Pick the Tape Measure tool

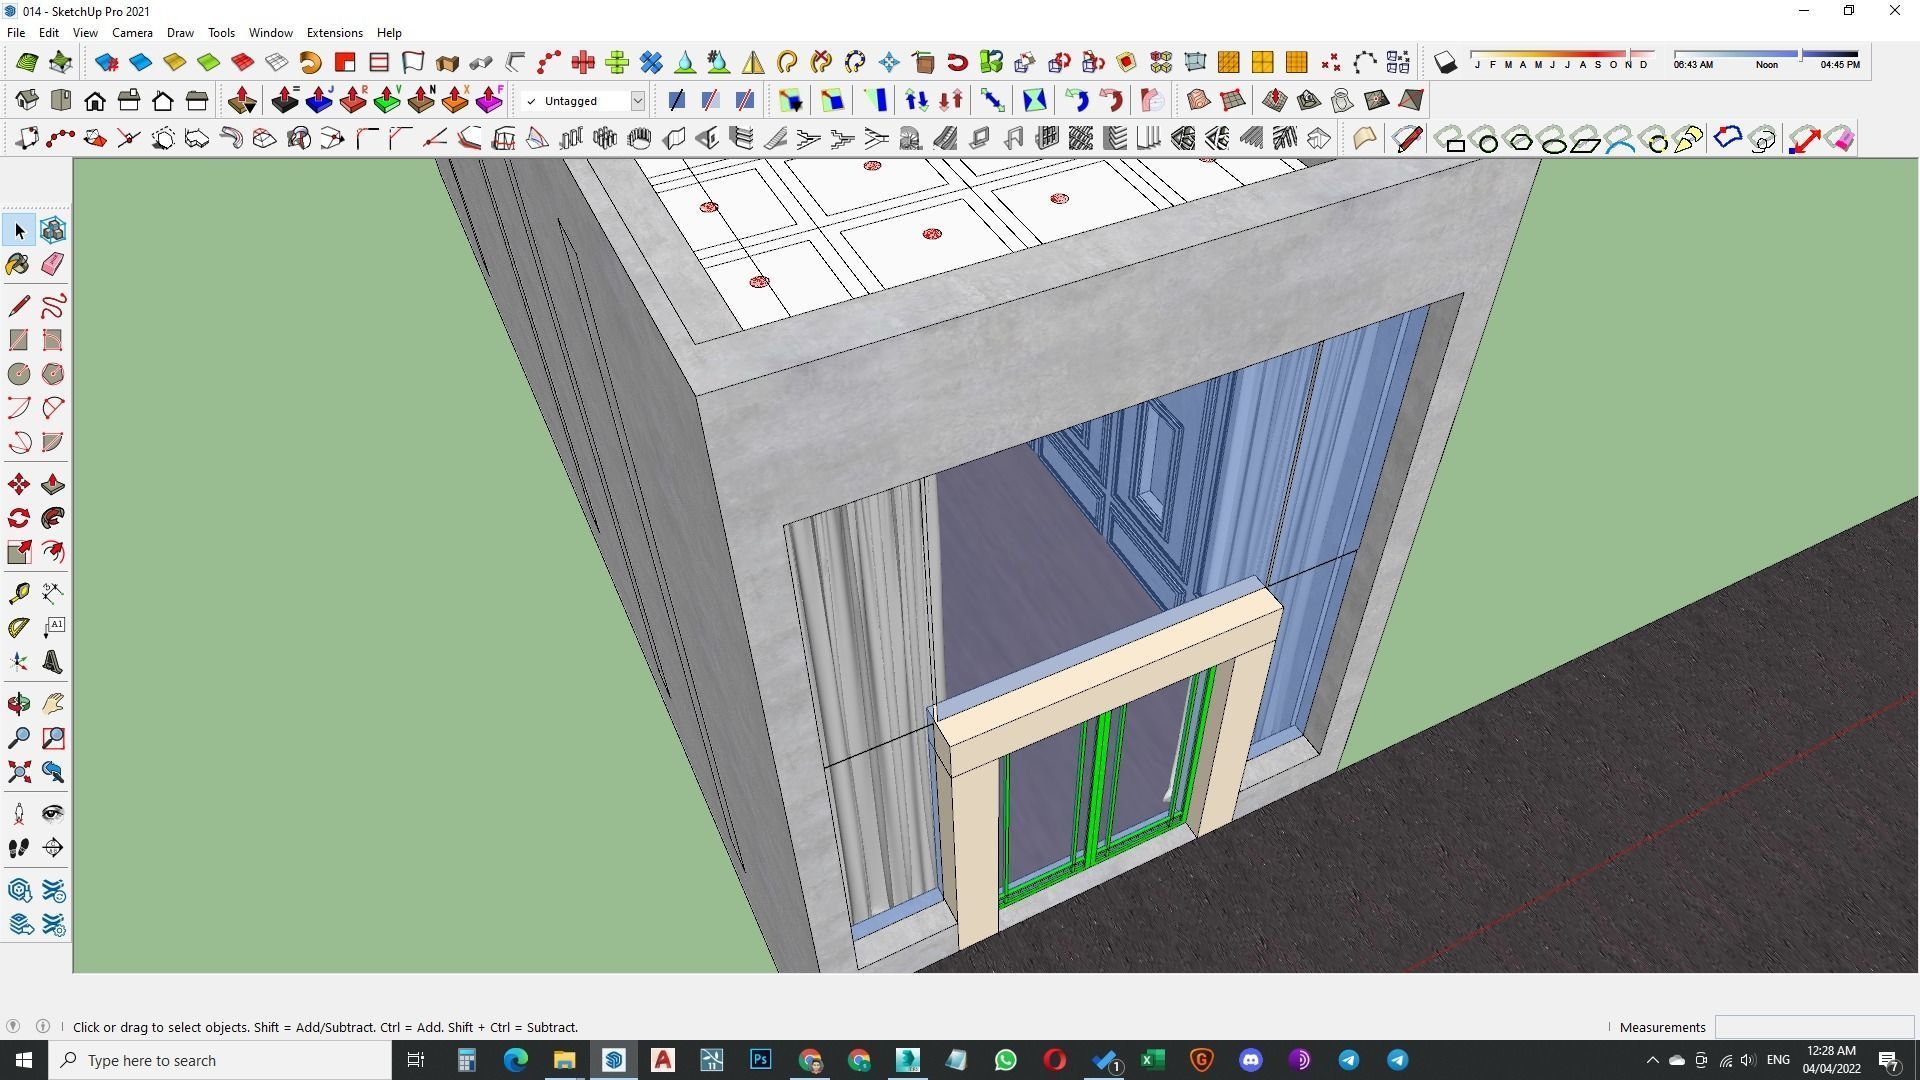19,594
